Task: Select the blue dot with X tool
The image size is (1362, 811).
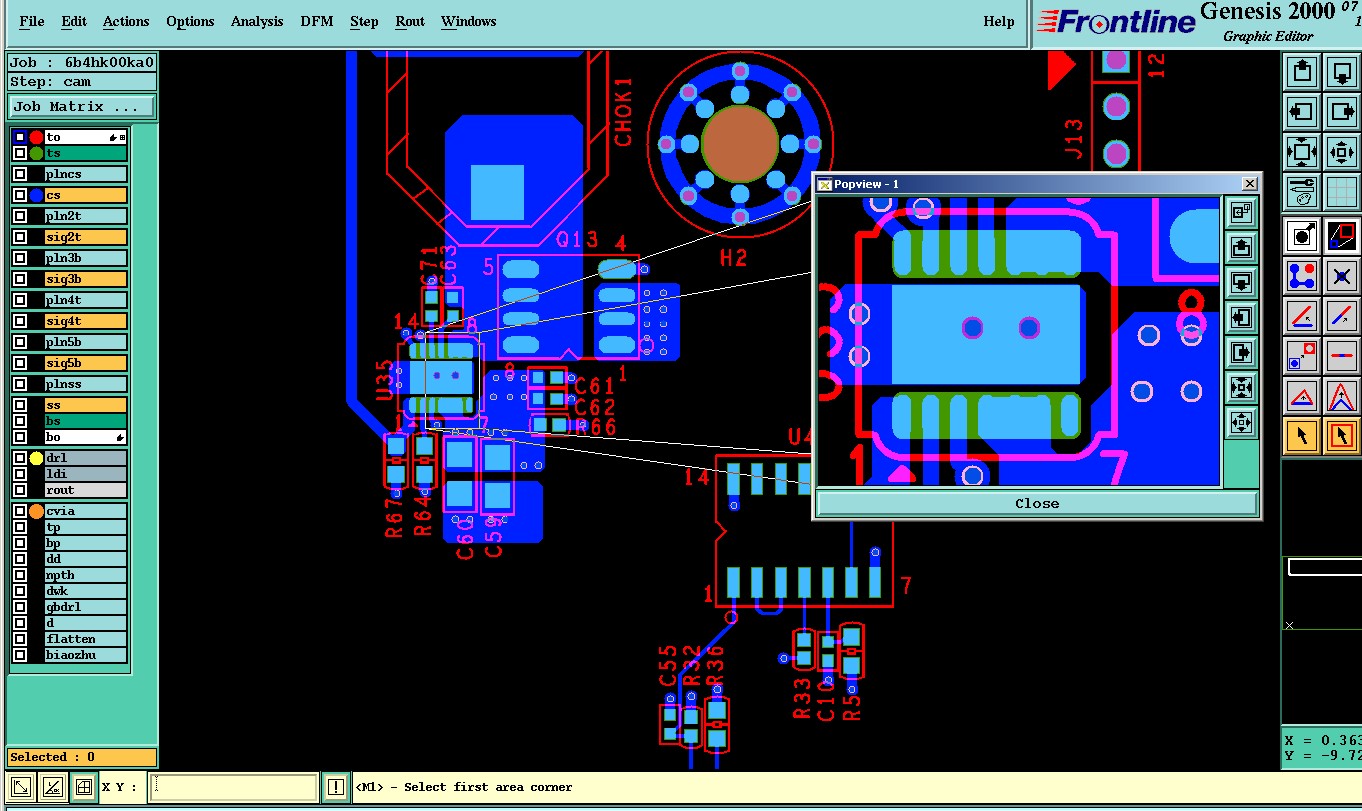Action: tap(1341, 275)
